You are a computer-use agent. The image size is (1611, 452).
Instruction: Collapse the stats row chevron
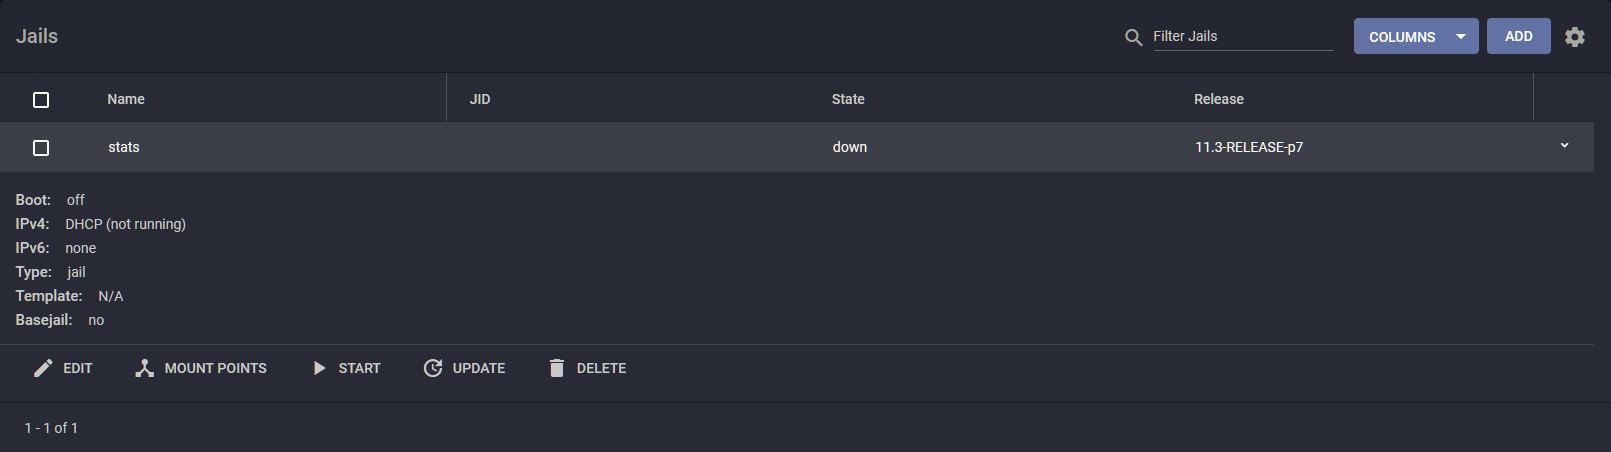point(1565,146)
